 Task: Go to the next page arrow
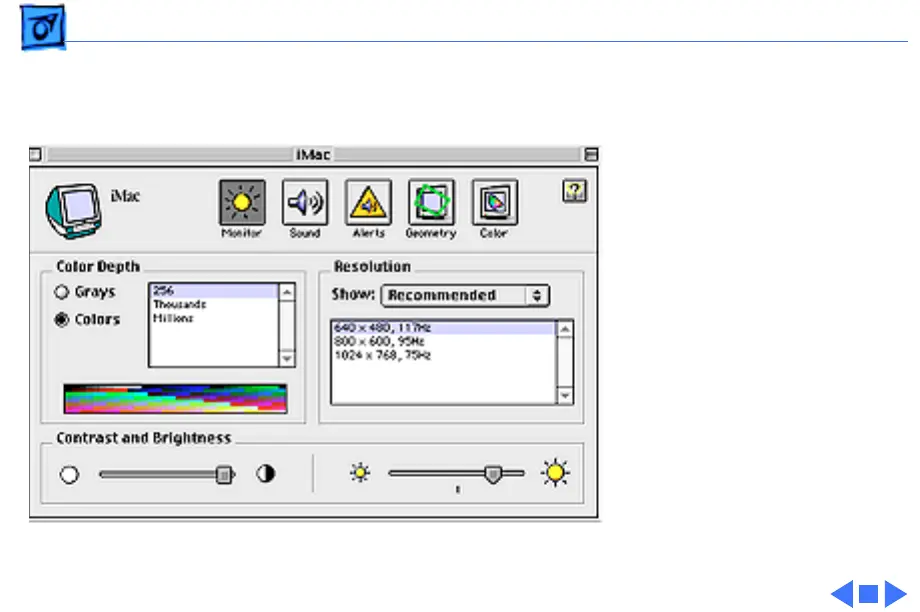(x=895, y=594)
